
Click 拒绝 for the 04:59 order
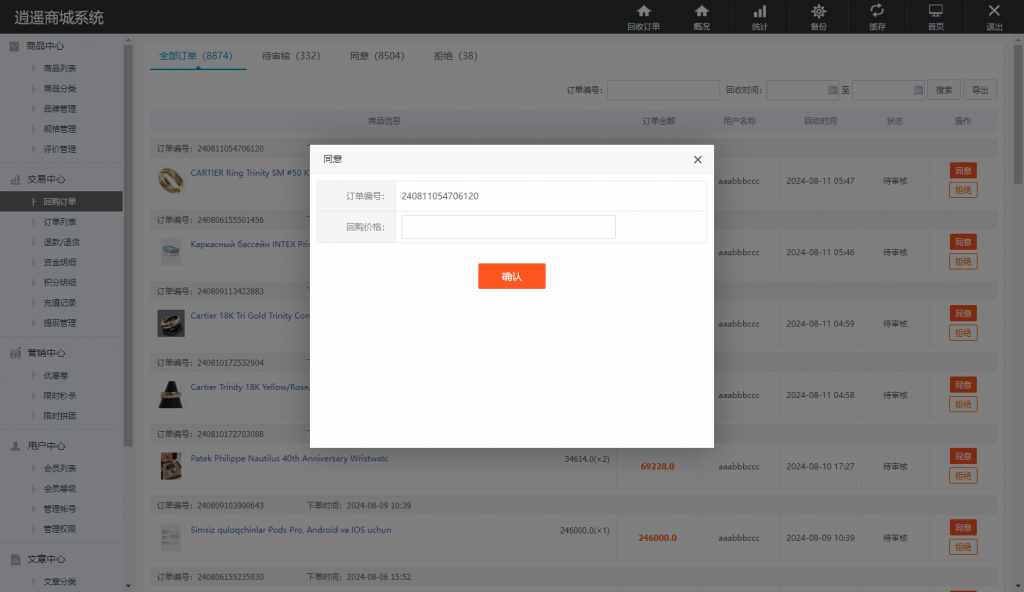[x=963, y=333]
